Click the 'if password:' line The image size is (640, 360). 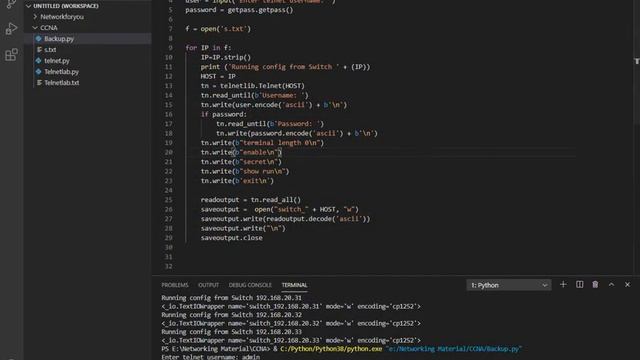point(224,114)
